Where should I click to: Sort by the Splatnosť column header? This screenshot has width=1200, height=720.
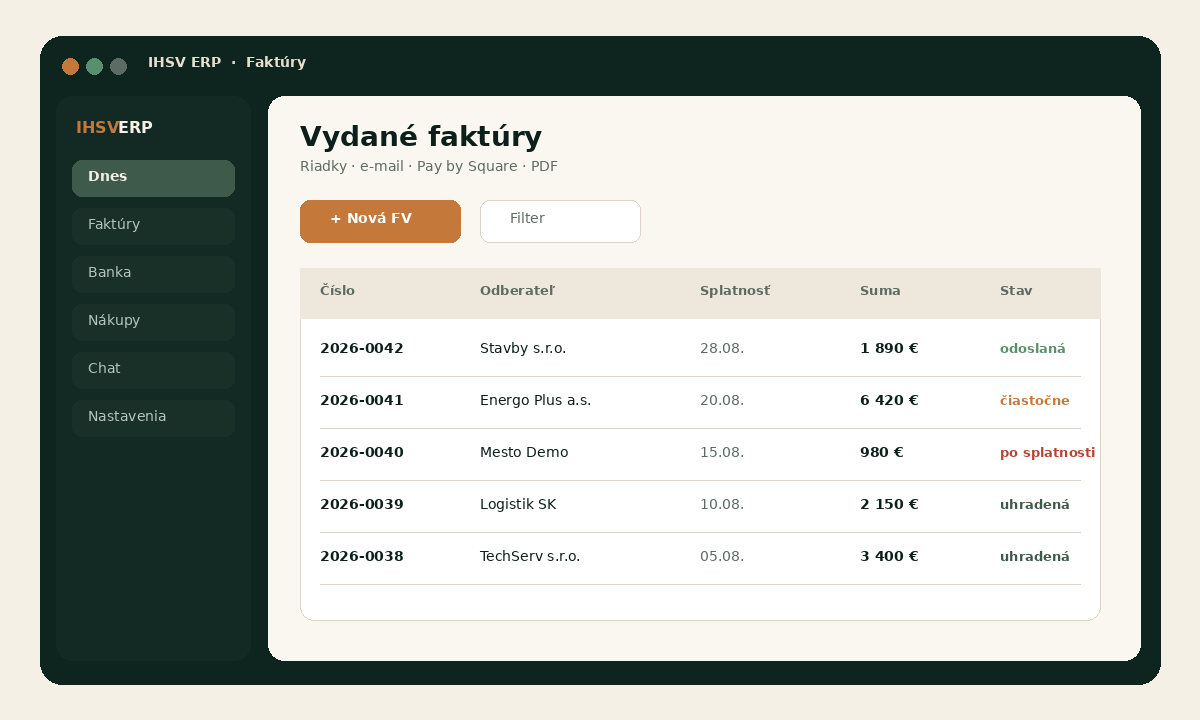[x=735, y=291]
